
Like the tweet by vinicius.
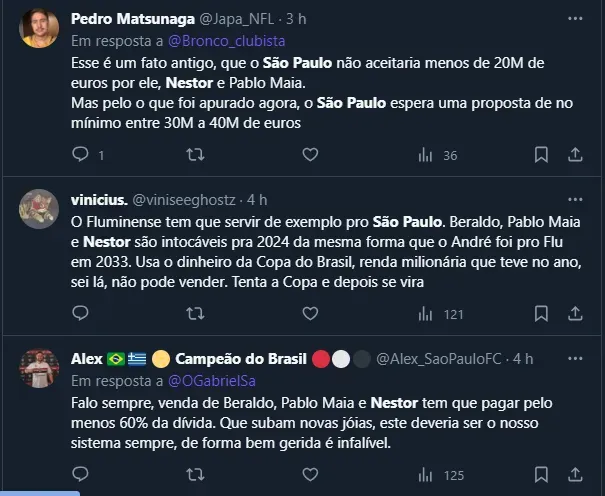tap(310, 314)
